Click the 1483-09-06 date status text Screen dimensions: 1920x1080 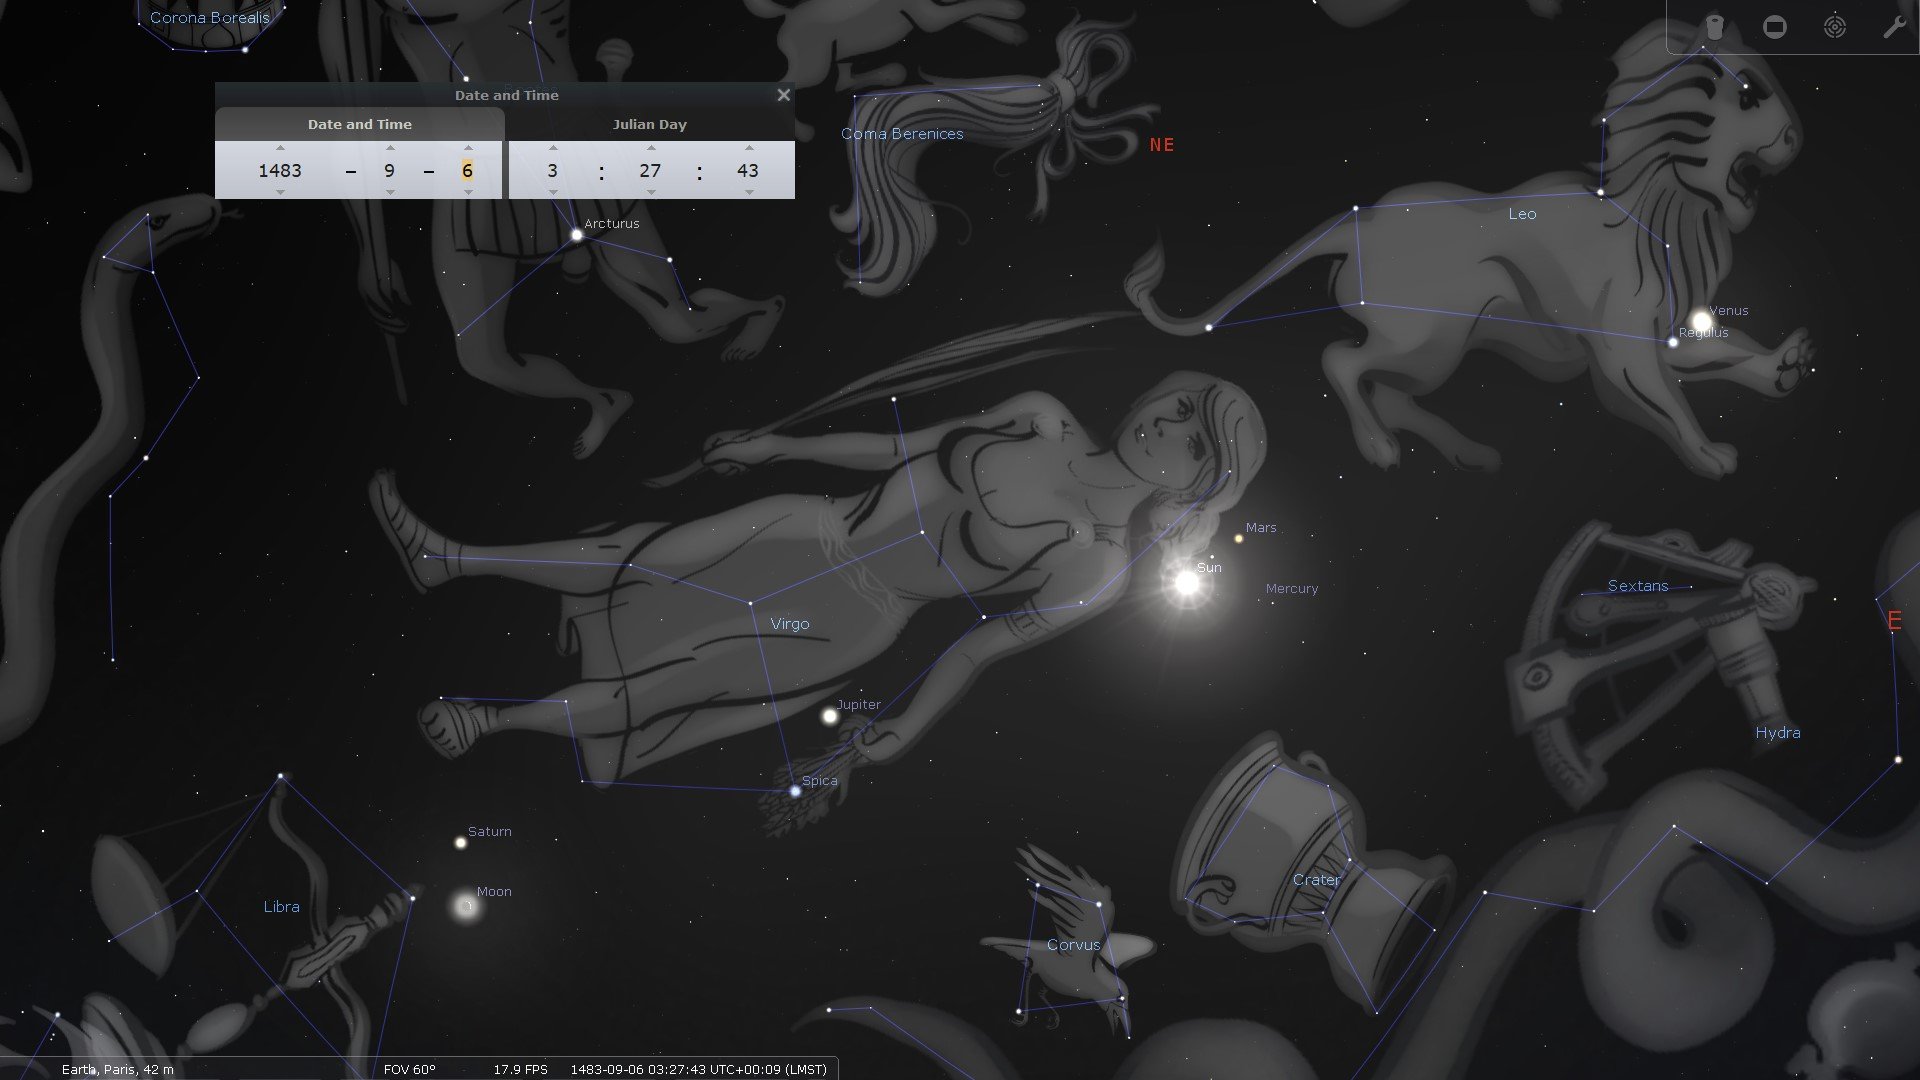tap(699, 1069)
